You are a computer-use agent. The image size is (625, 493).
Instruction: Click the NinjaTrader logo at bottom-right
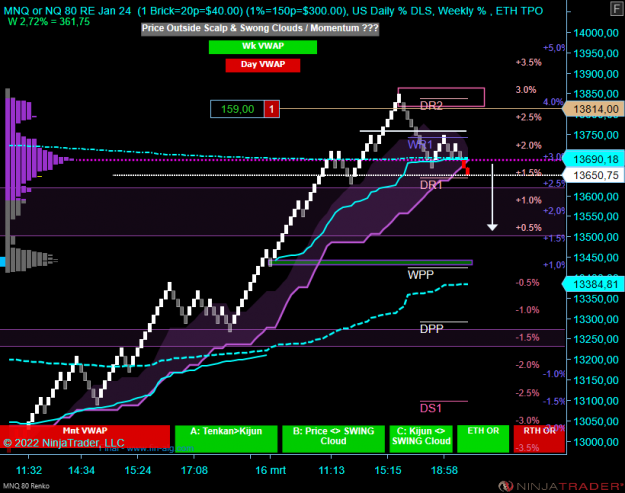[x=561, y=486]
